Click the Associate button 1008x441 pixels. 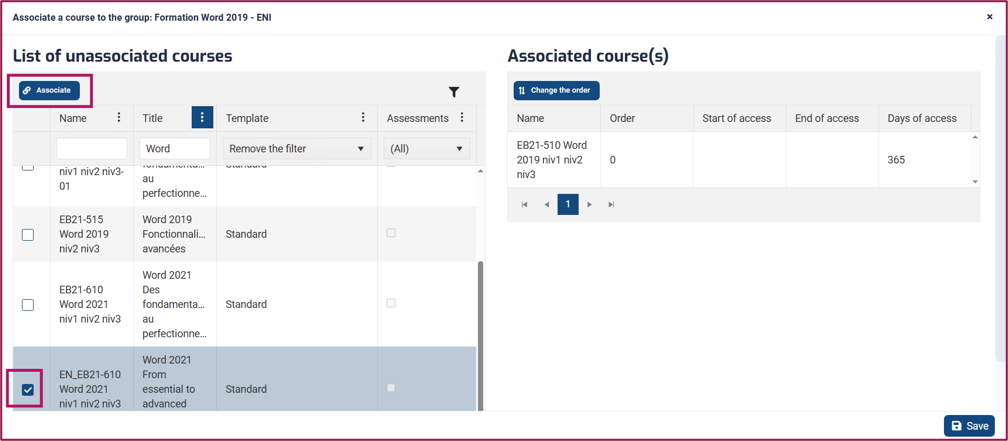(x=50, y=91)
